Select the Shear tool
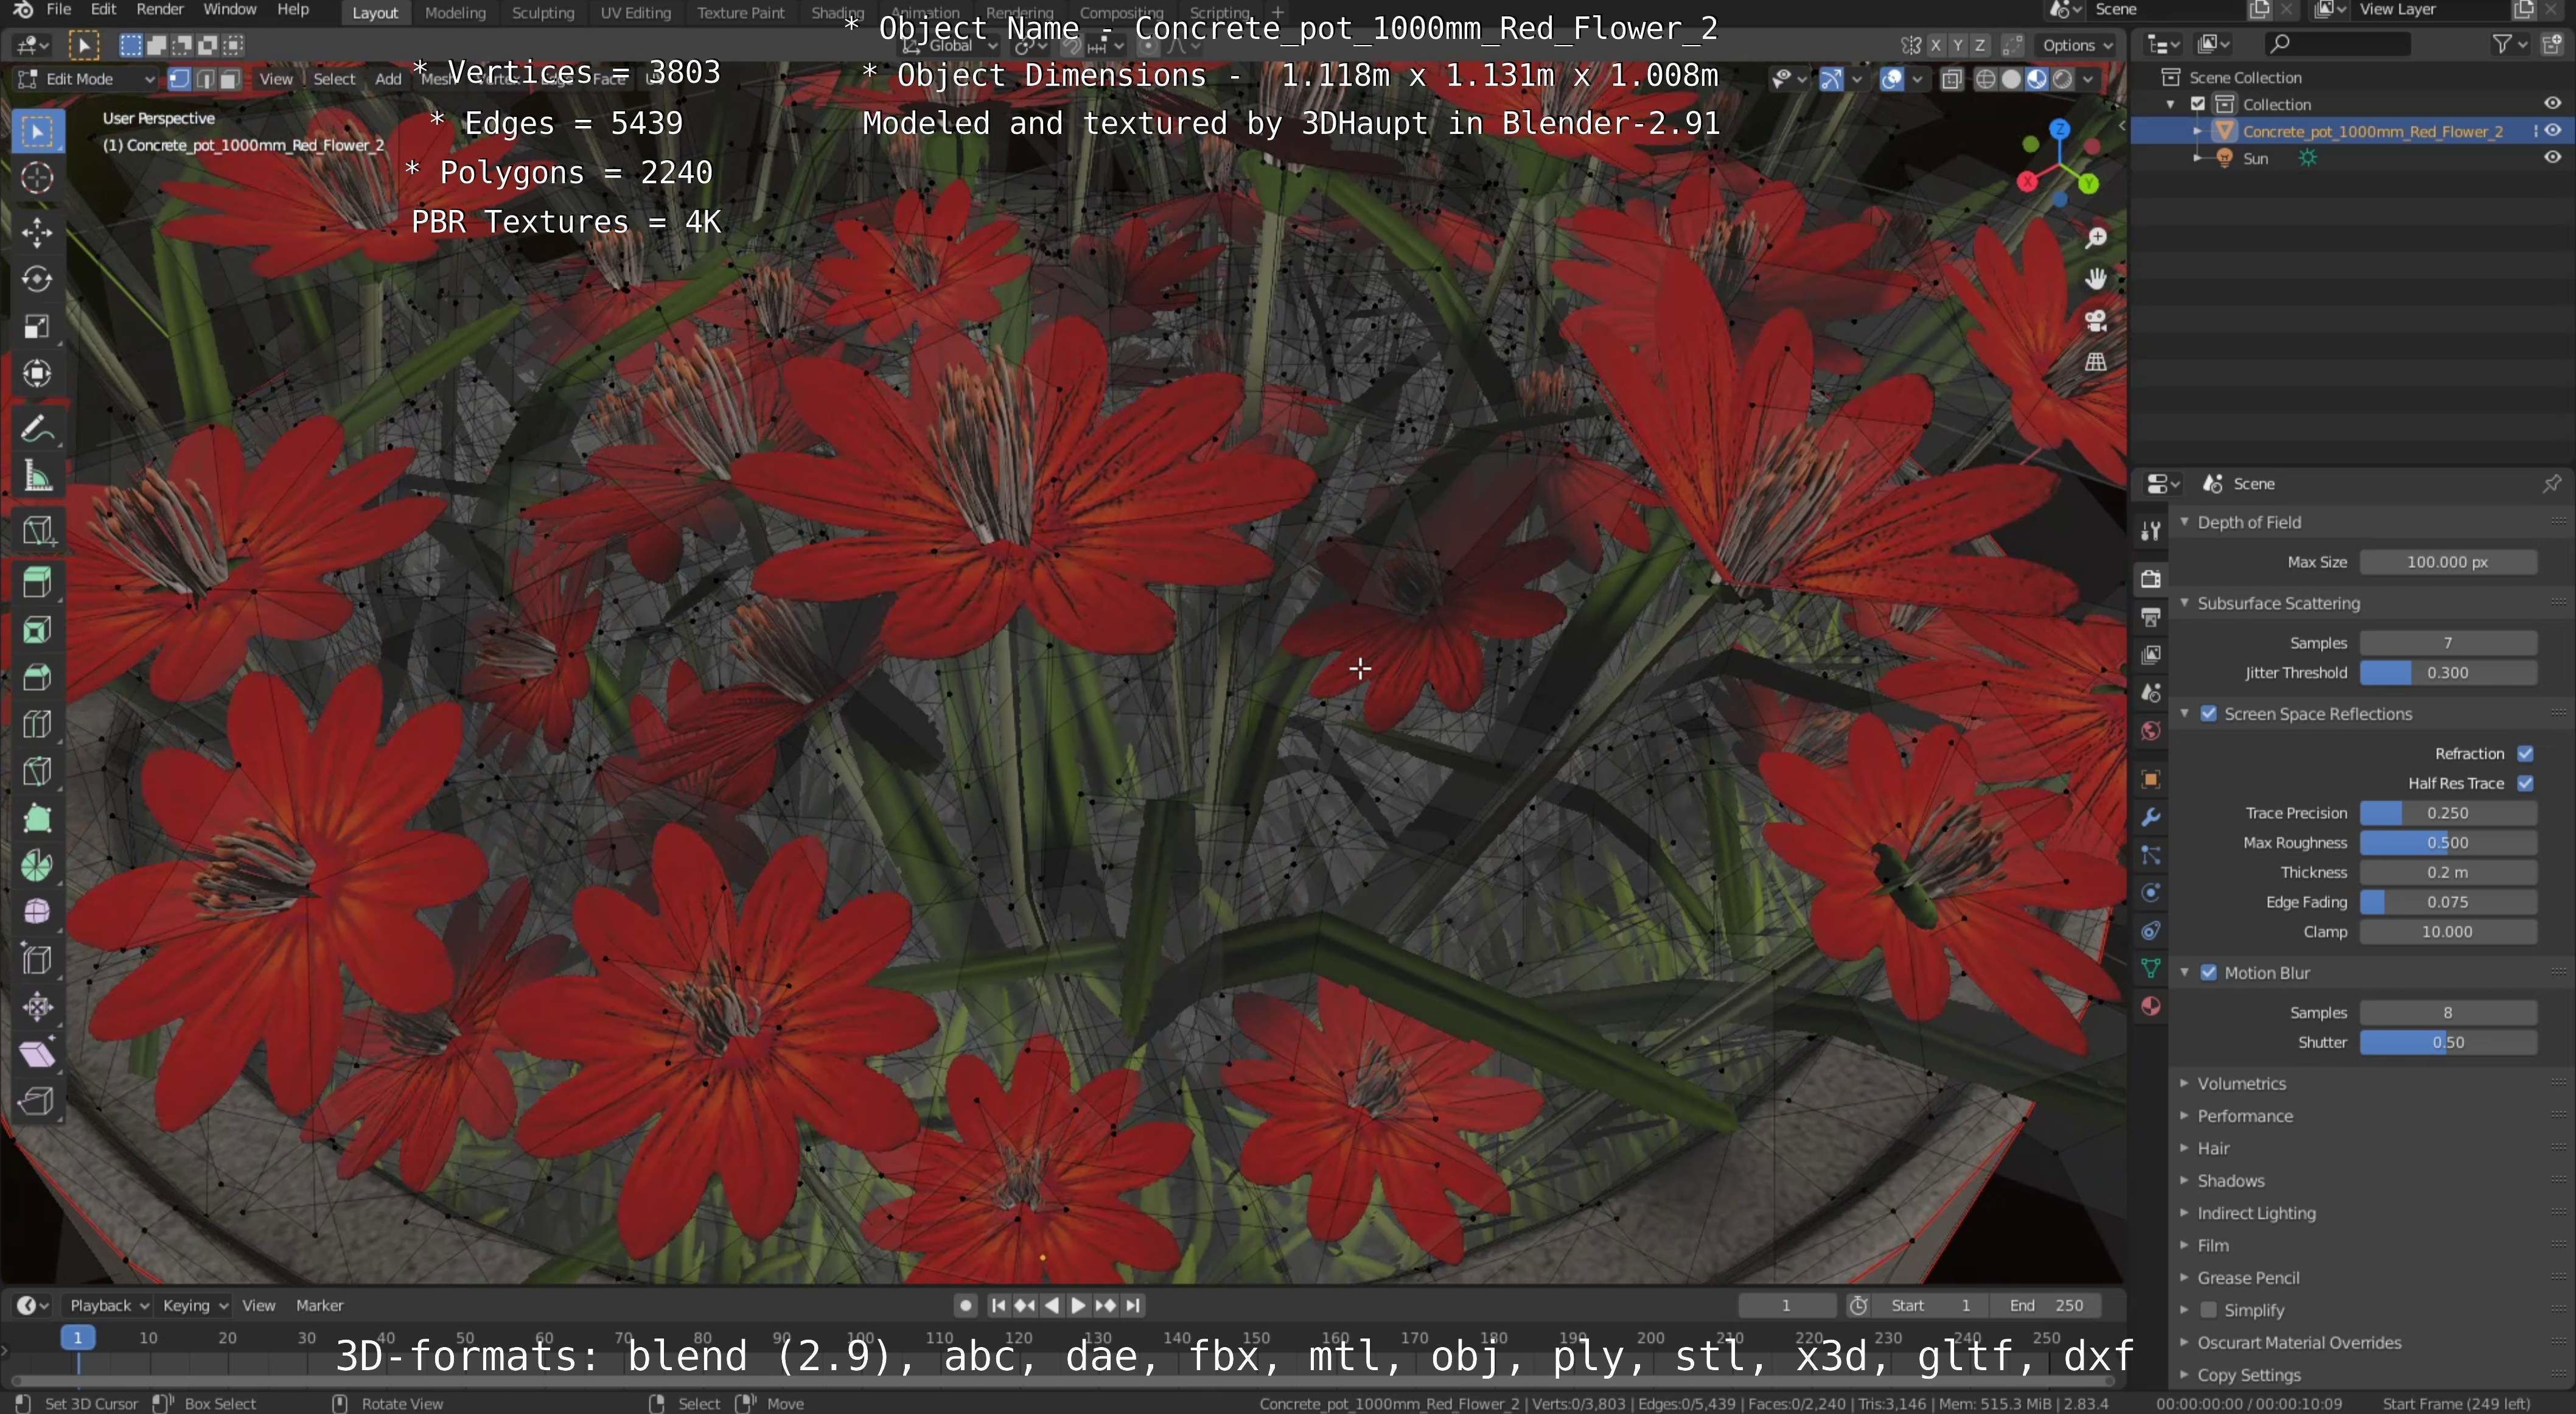 [37, 1054]
